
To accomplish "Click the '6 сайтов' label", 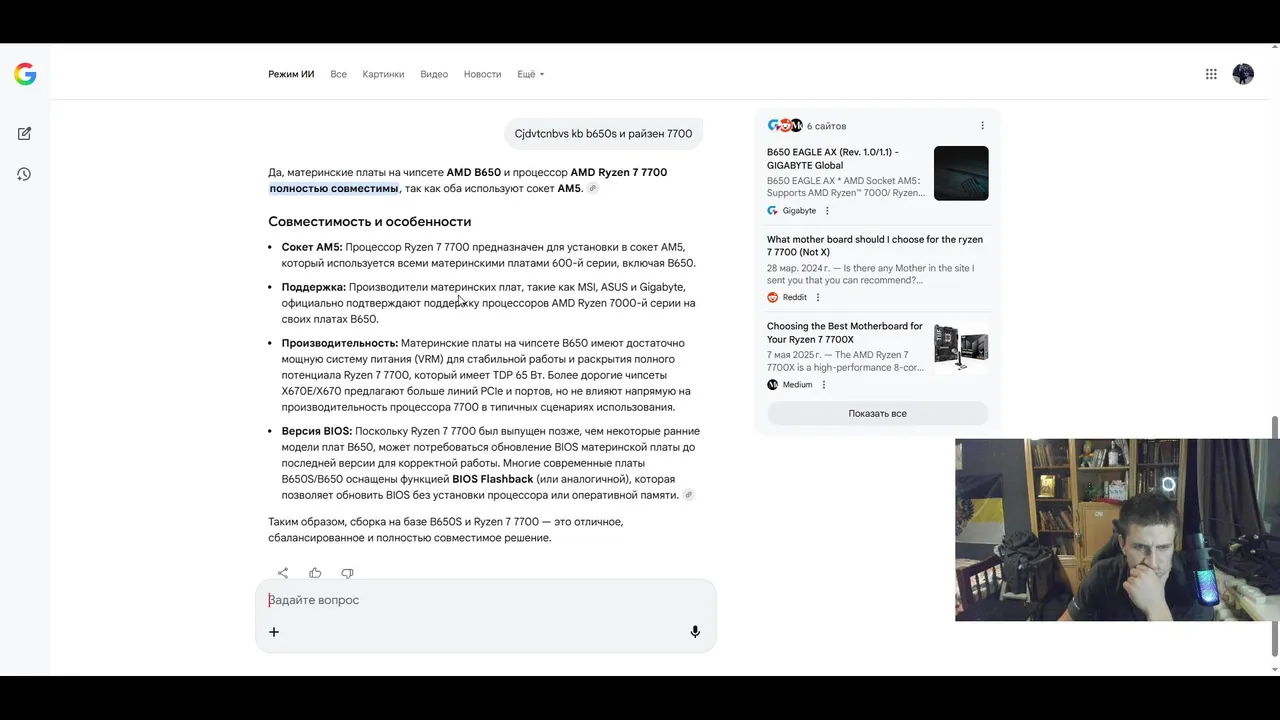I will (x=827, y=126).
